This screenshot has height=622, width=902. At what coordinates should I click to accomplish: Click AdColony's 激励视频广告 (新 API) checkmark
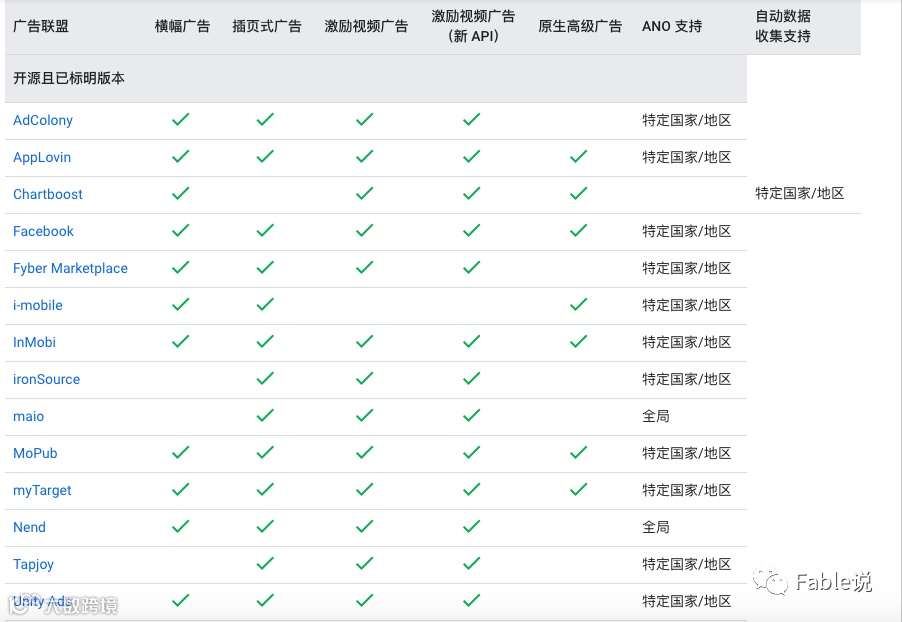pyautogui.click(x=471, y=120)
